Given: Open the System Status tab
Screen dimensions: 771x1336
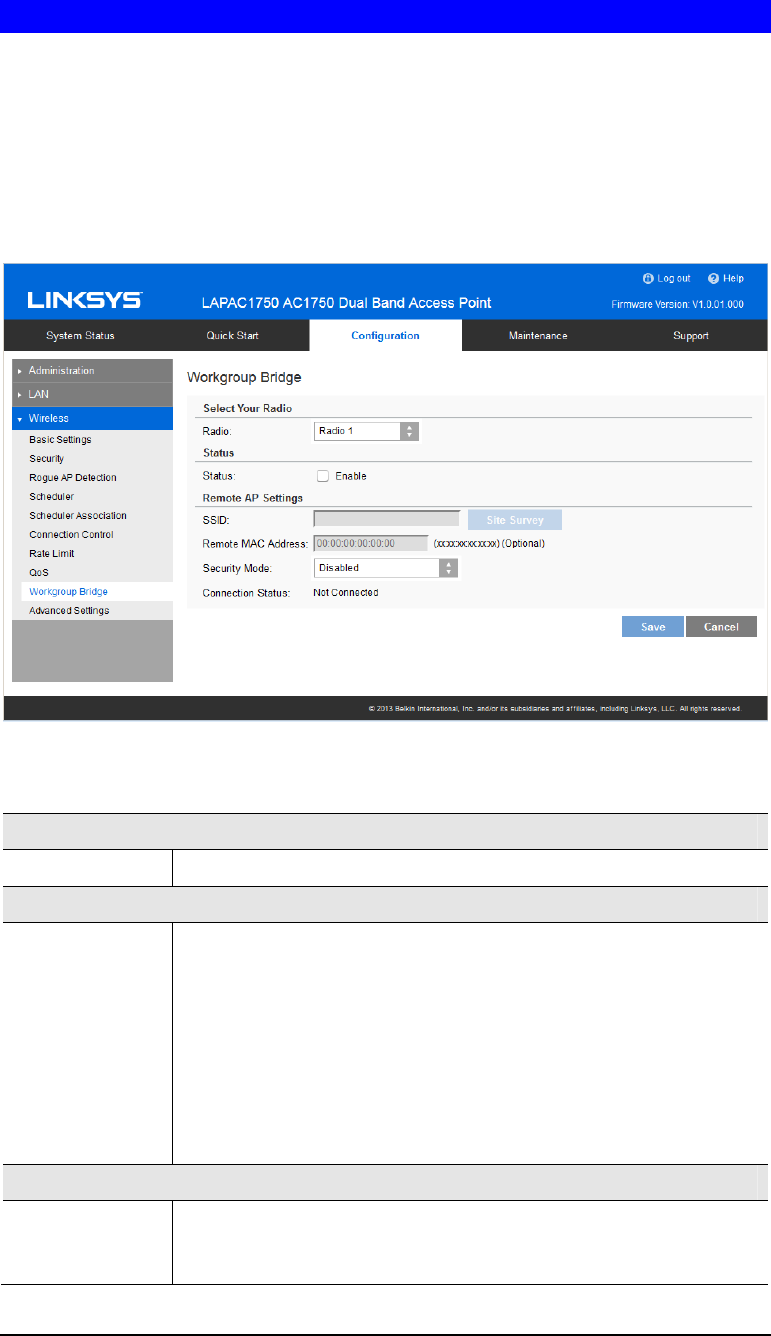Looking at the screenshot, I should click(x=79, y=335).
